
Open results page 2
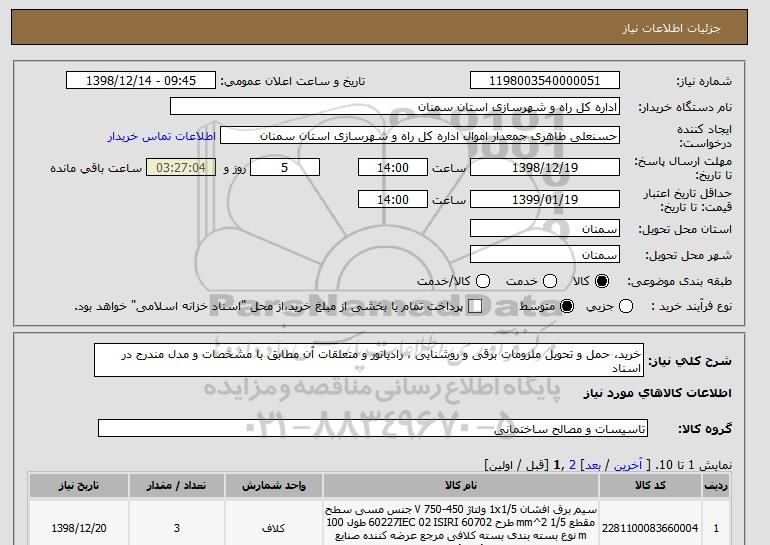(572, 465)
